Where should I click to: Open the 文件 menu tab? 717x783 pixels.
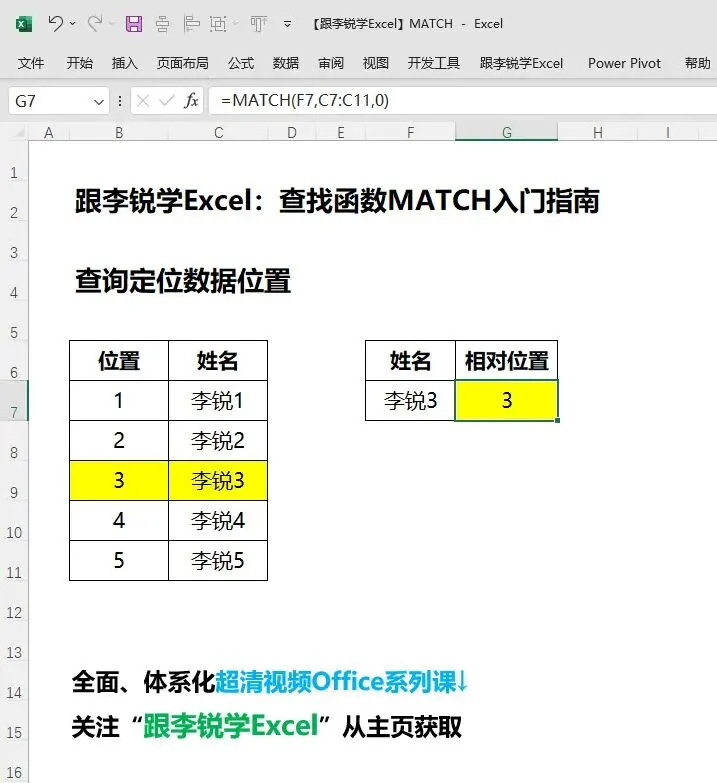pos(31,63)
